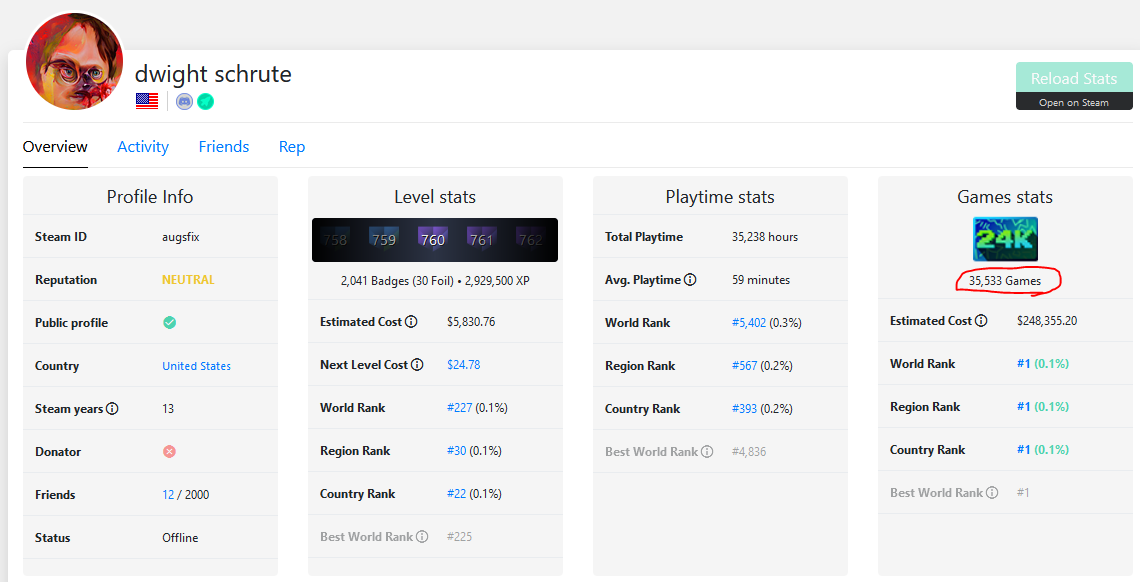Click the level 759 badge
Viewport: 1140px width, 582px height.
pos(384,239)
